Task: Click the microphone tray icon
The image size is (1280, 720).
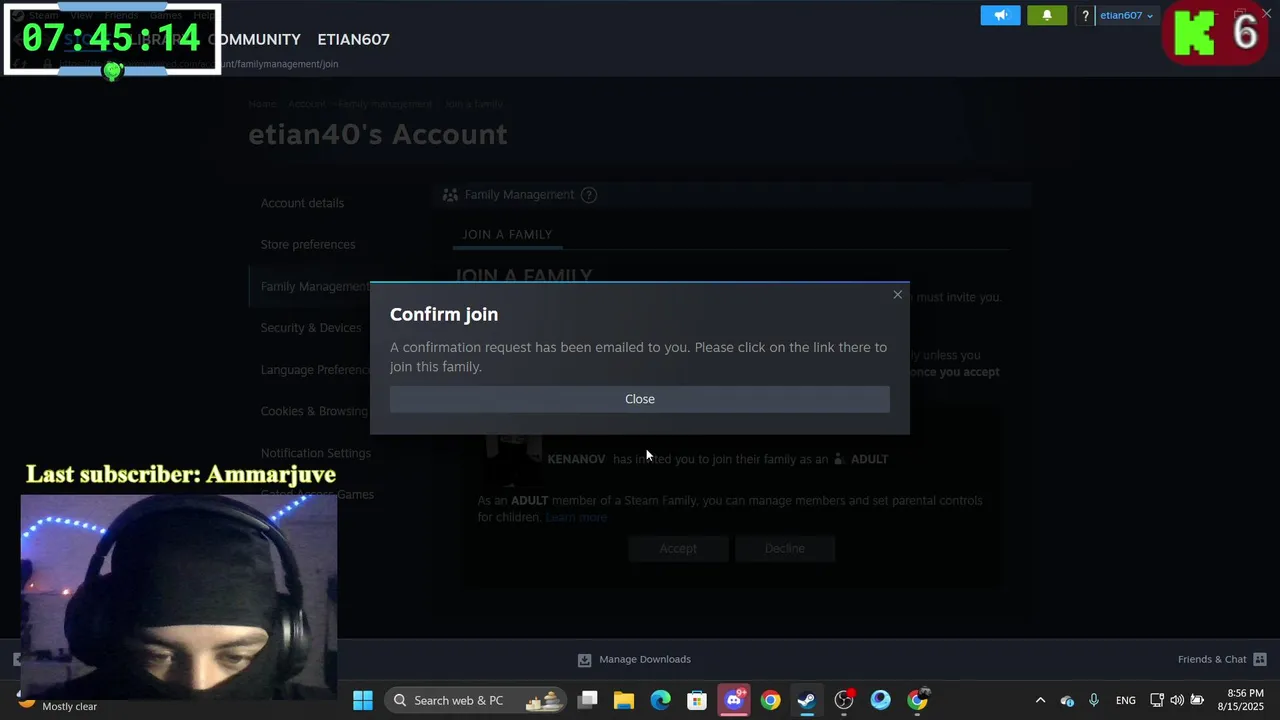Action: pos(1094,700)
